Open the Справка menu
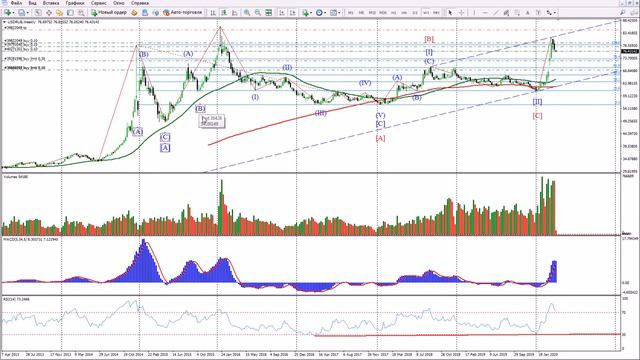Screen dimensions: 640x360 coord(140,3)
